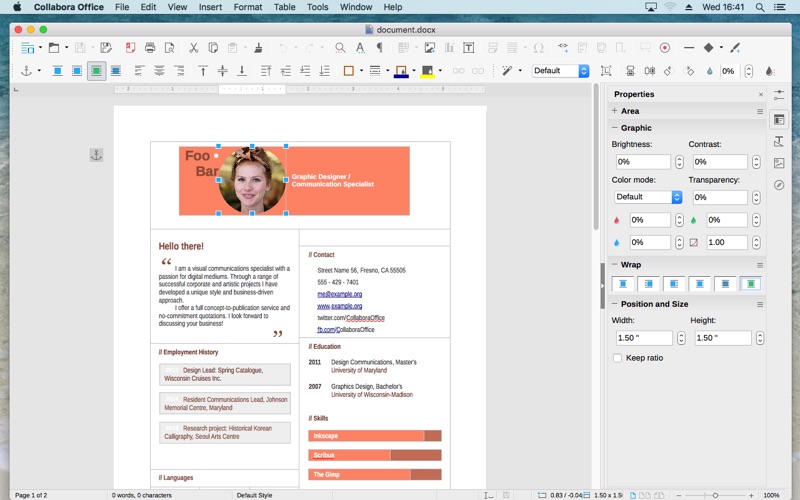Screen dimensions: 800x500
Task: Follow the www.example.org link
Action: click(339, 306)
